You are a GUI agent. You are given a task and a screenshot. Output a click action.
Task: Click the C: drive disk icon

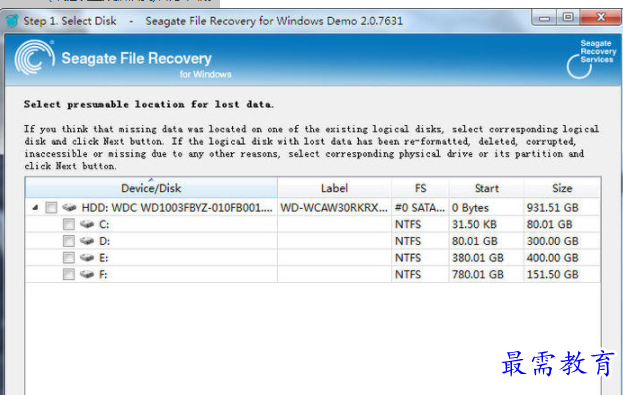(87, 224)
